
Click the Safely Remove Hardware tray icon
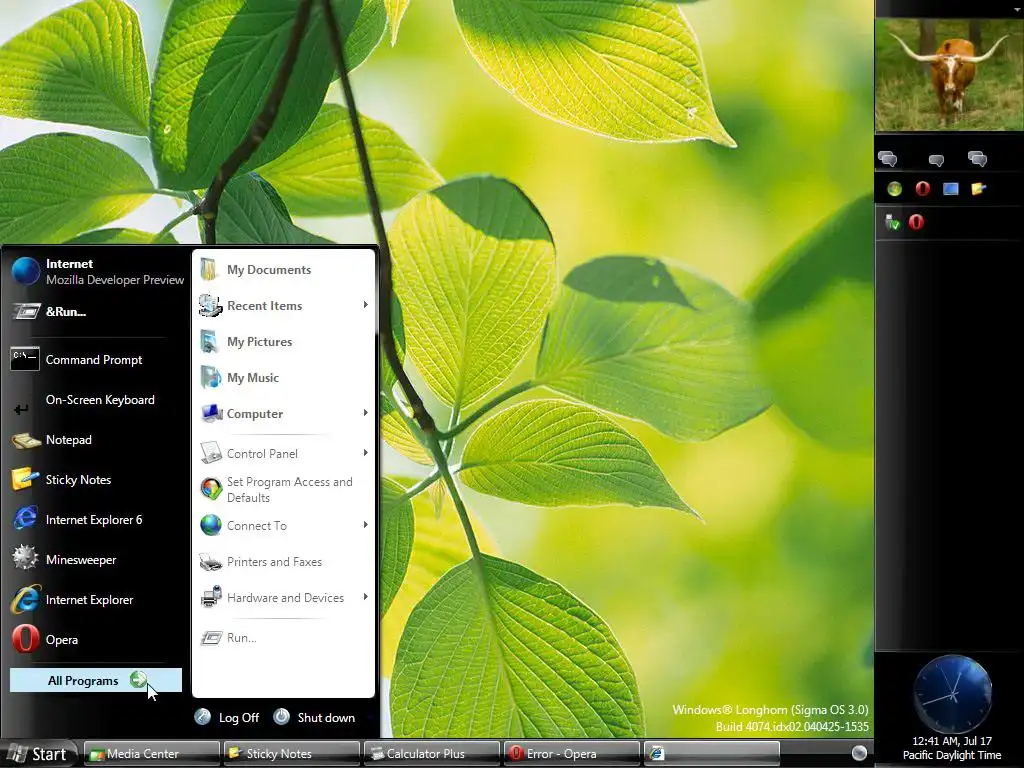[x=893, y=222]
